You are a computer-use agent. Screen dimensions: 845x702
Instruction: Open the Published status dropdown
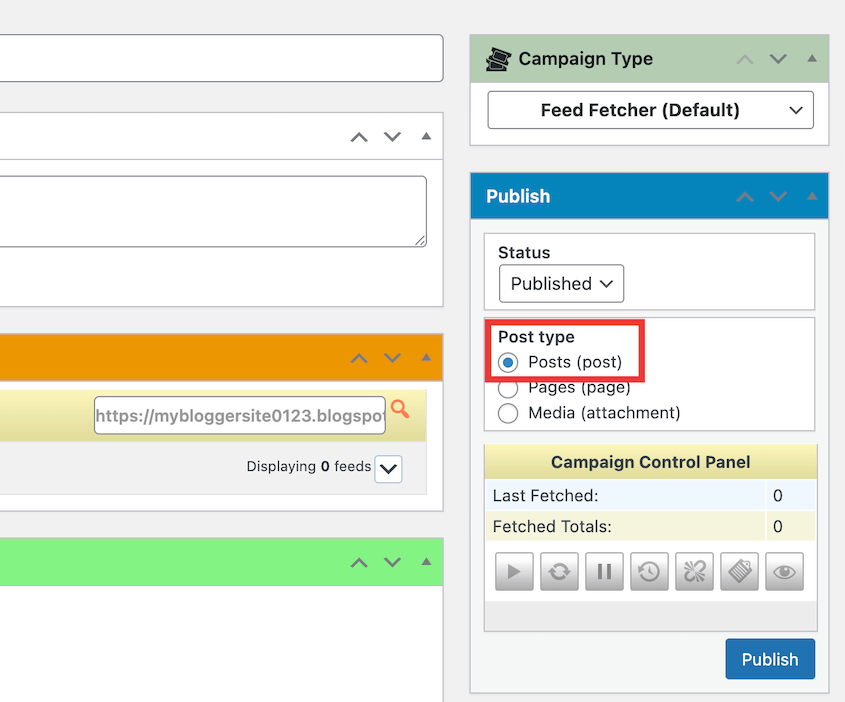[561, 283]
